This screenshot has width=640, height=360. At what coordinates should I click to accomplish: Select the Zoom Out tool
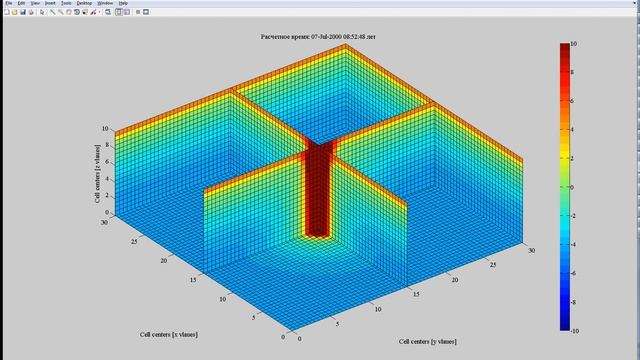tap(61, 12)
